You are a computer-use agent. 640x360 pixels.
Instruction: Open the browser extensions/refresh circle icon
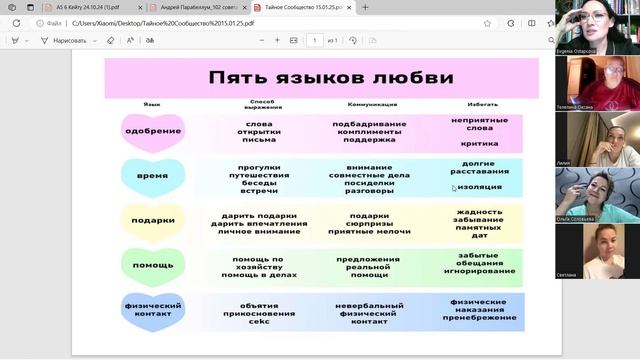(511, 23)
